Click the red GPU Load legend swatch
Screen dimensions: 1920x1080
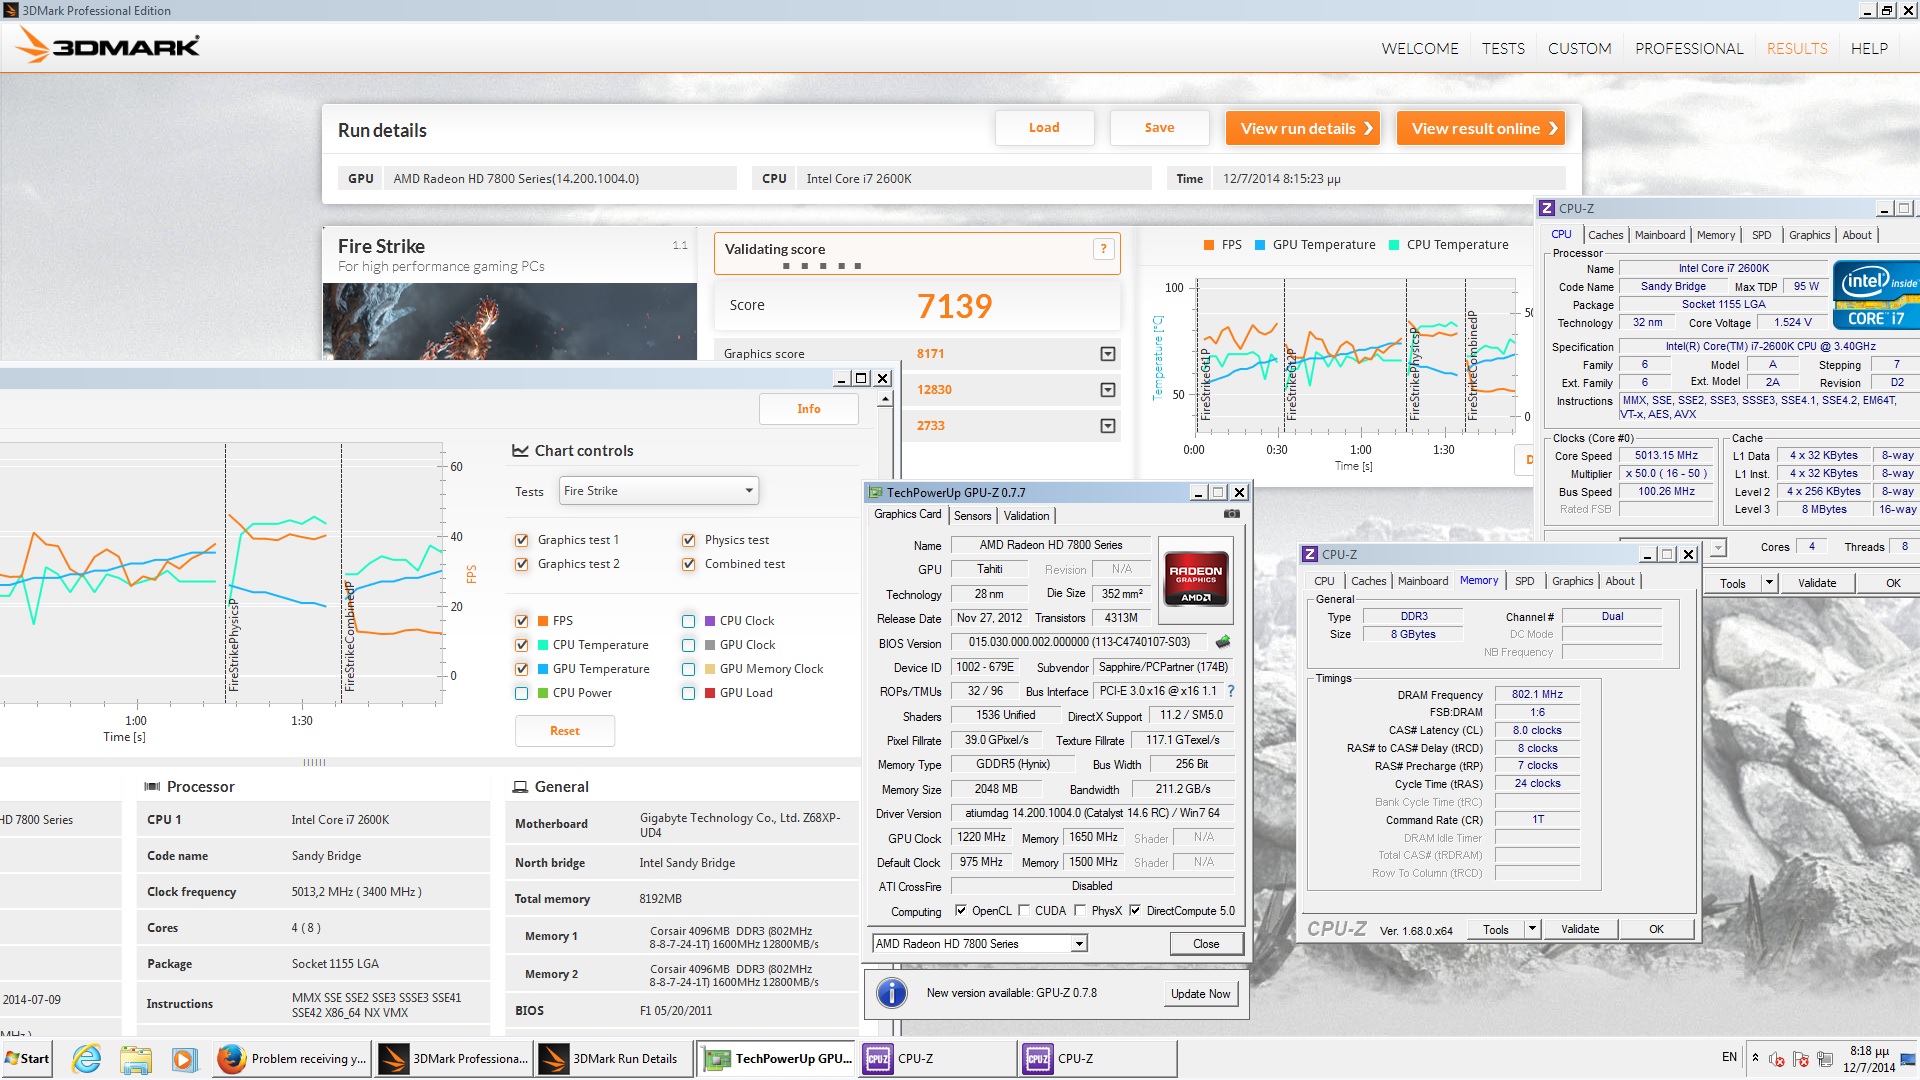click(x=710, y=693)
